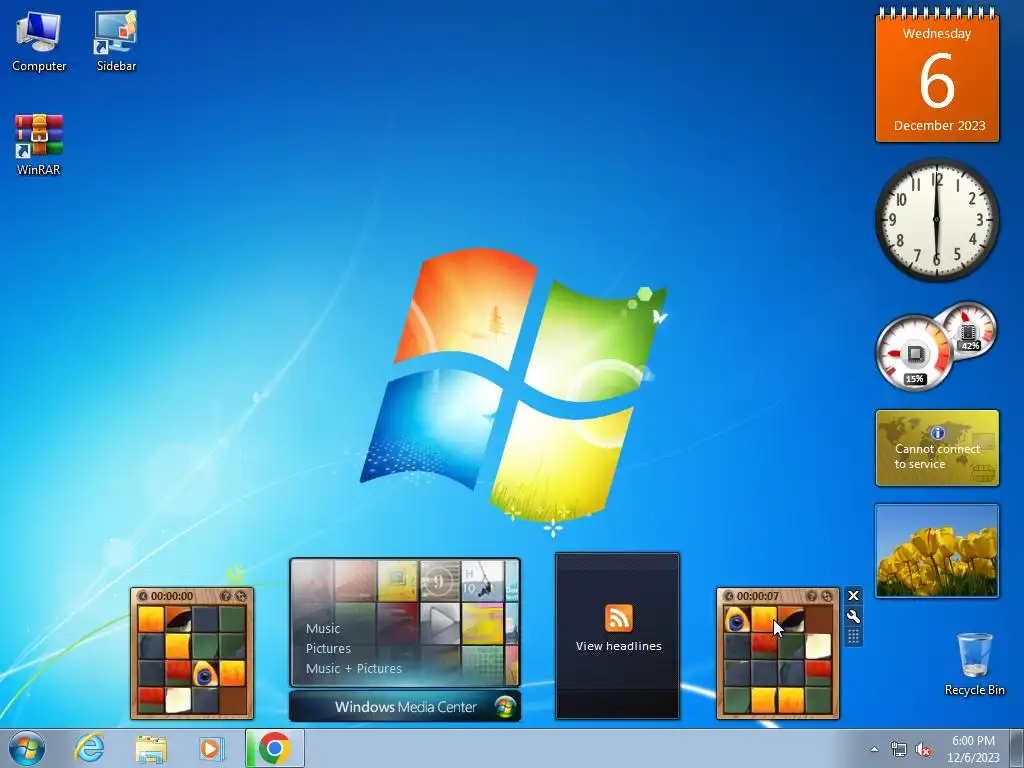Image resolution: width=1024 pixels, height=768 pixels.
Task: Select the Sidebar shortcut icon
Action: [116, 41]
